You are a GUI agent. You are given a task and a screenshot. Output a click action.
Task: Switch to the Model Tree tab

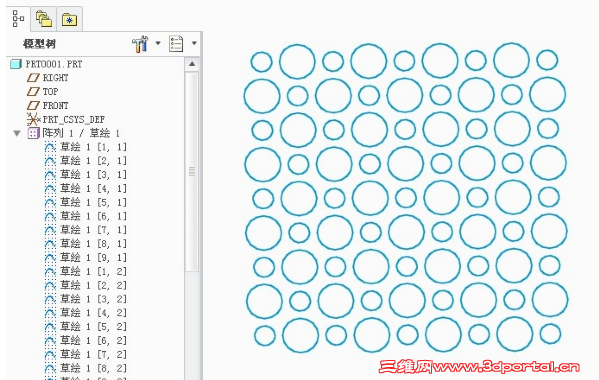pos(18,19)
